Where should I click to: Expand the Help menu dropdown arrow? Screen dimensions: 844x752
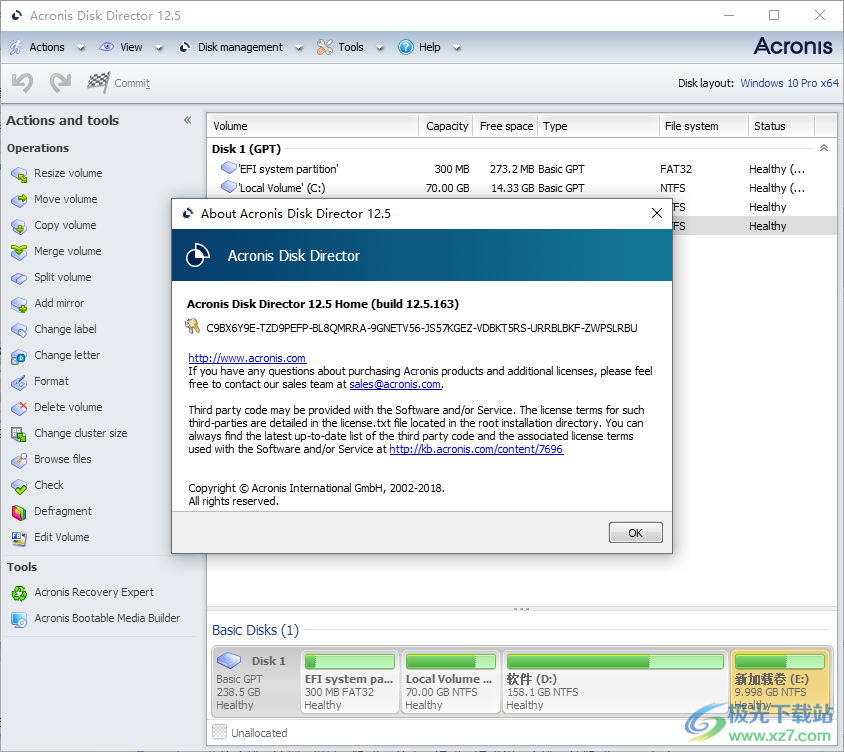click(456, 48)
